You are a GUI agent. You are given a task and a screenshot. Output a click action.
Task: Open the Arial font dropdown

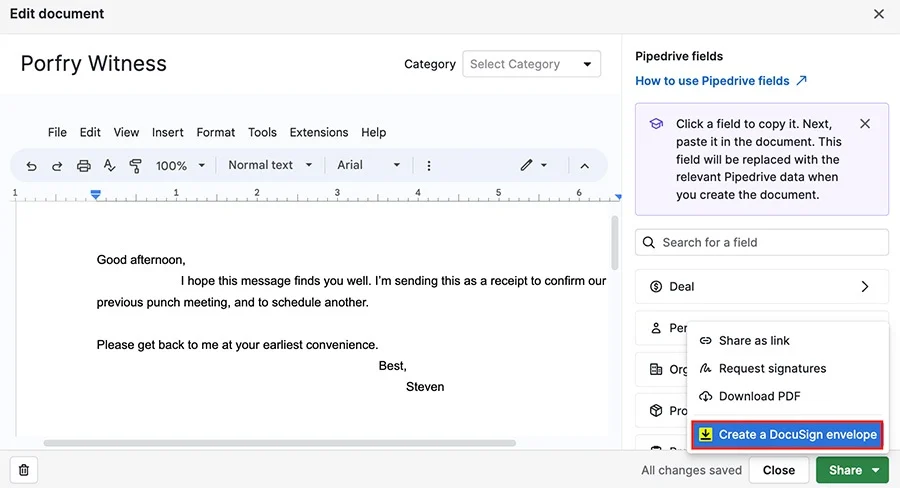(368, 165)
